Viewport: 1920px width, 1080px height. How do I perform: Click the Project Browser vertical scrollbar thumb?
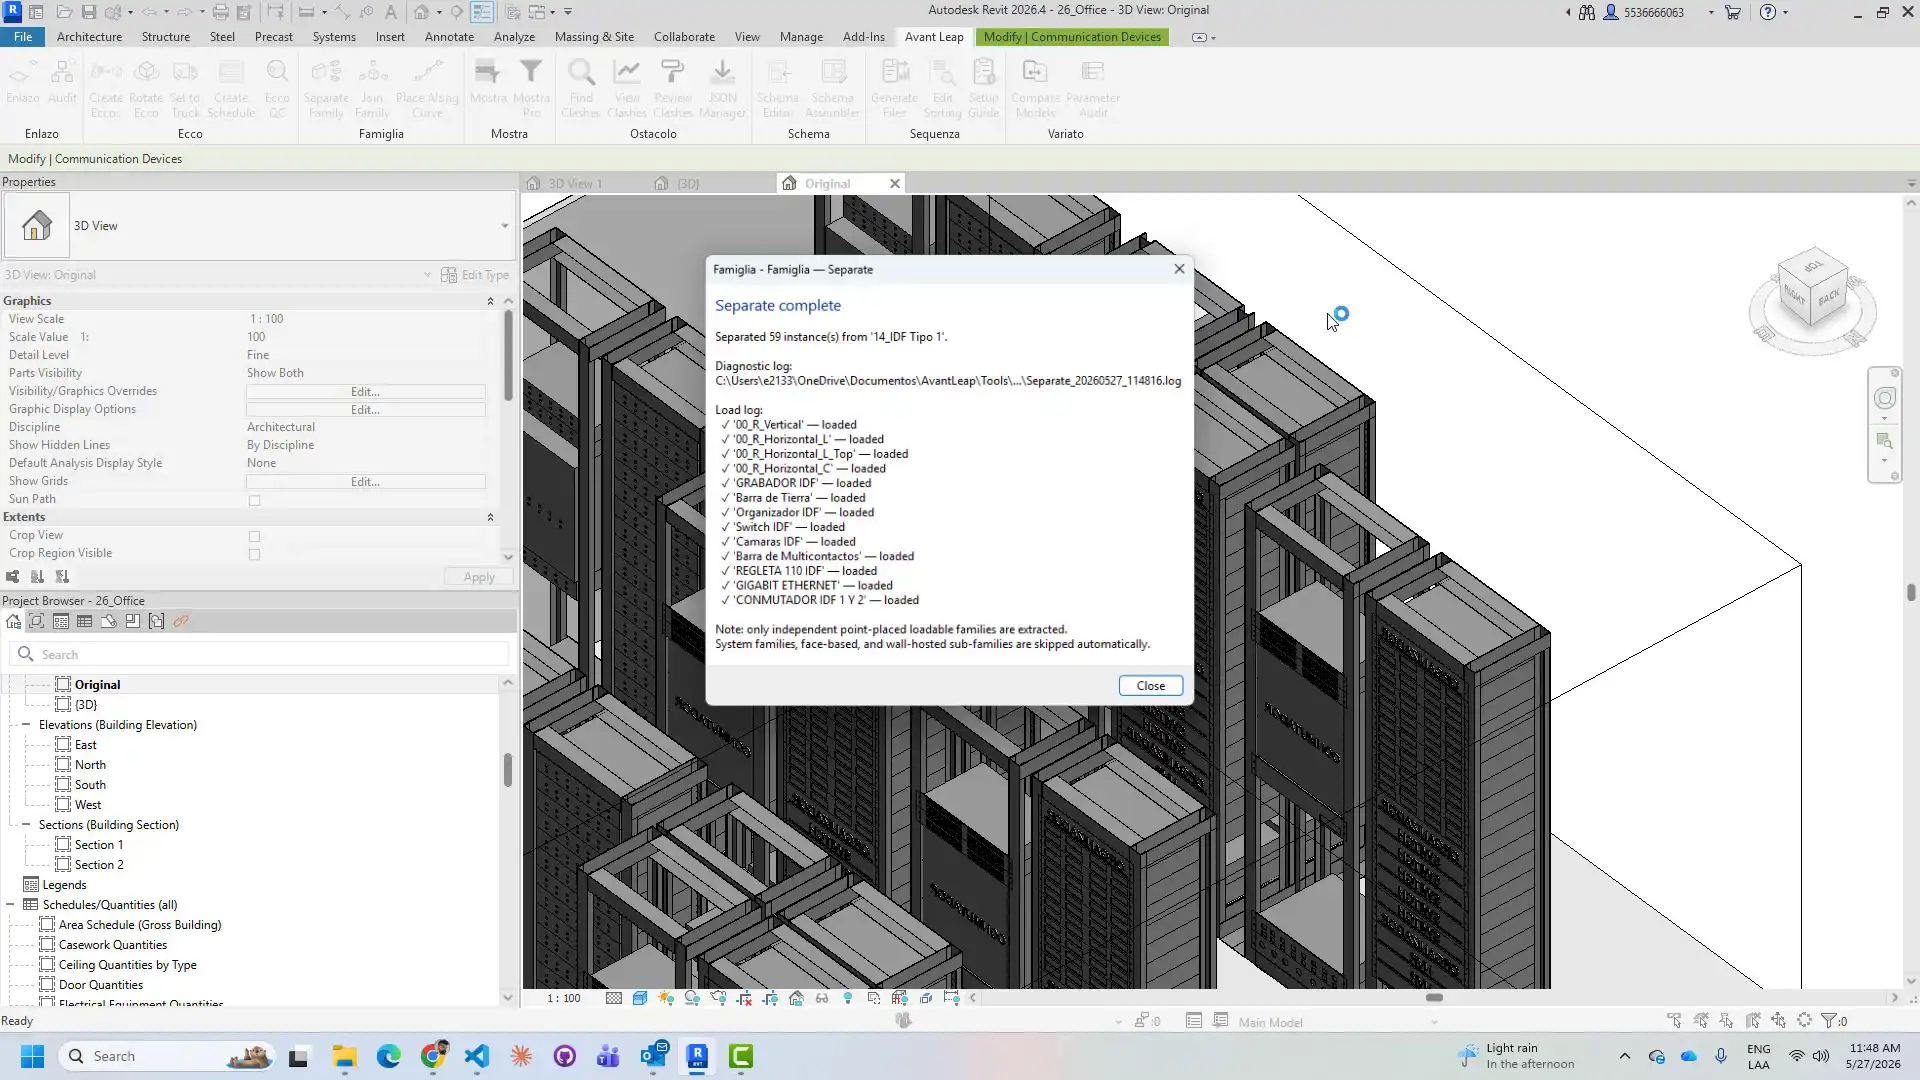click(x=508, y=770)
